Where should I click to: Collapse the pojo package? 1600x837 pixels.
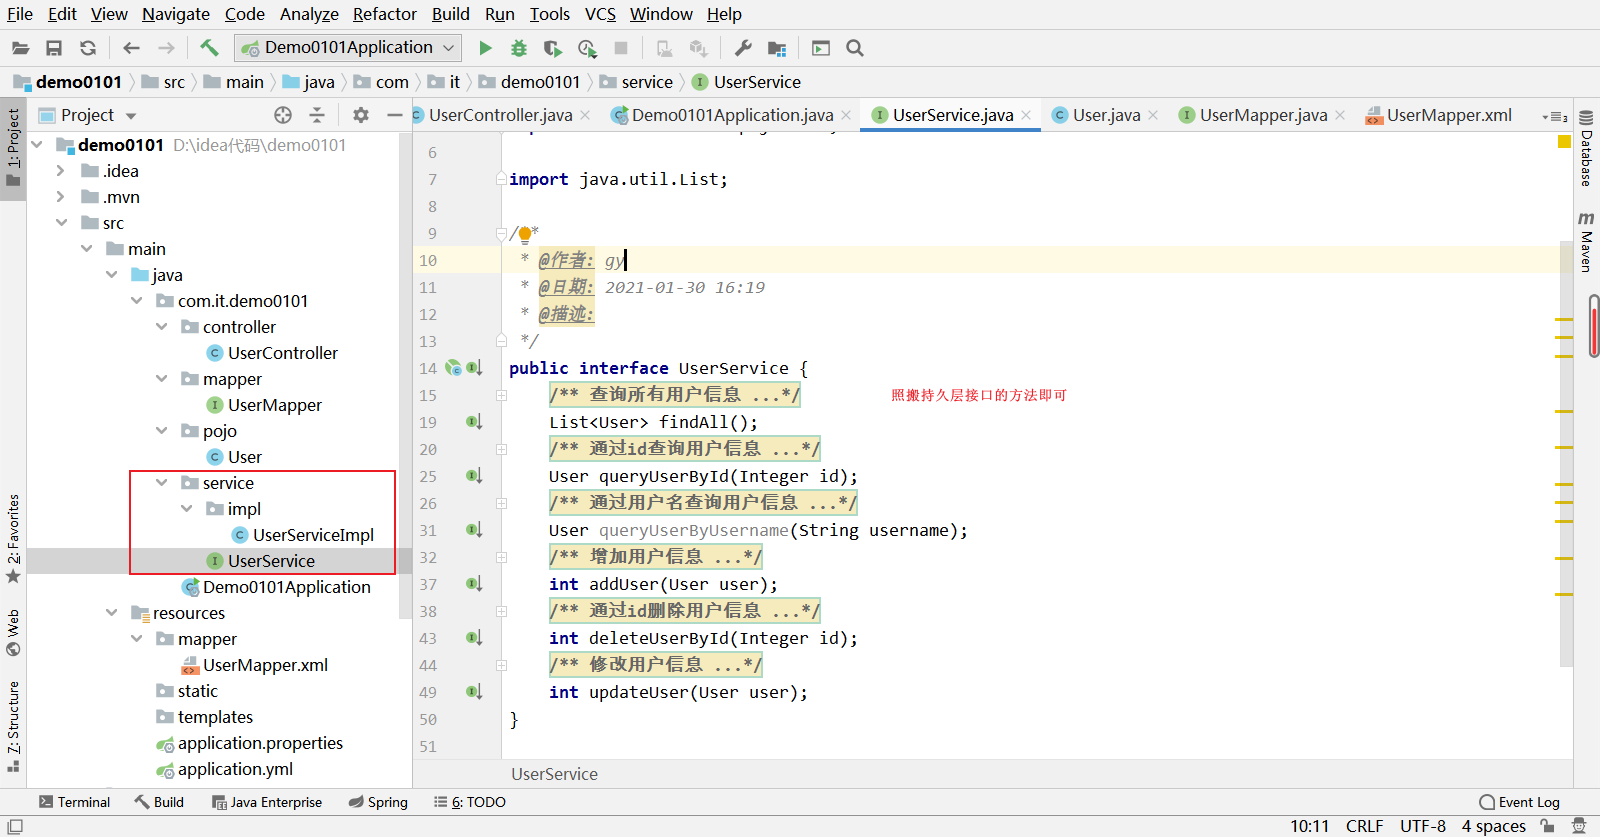tap(162, 431)
